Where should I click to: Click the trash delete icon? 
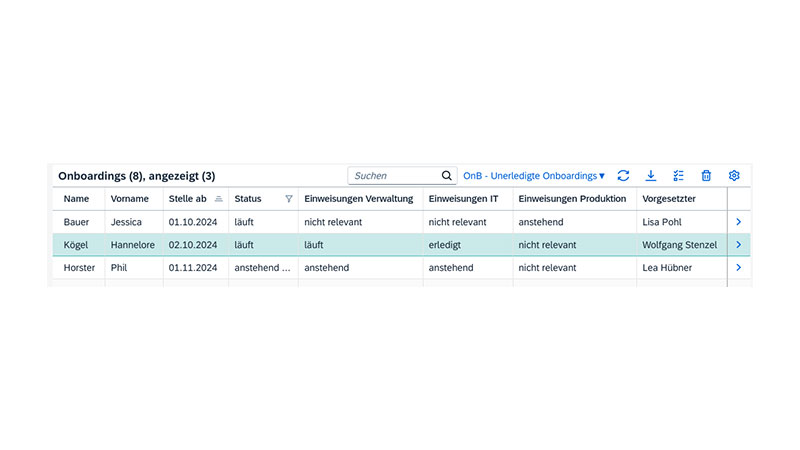706,176
